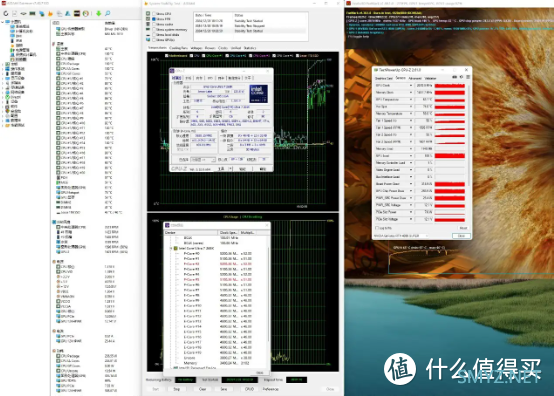The width and height of the screenshot is (554, 396).
Task: Click the Stop button in stability test
Action: [x=177, y=389]
